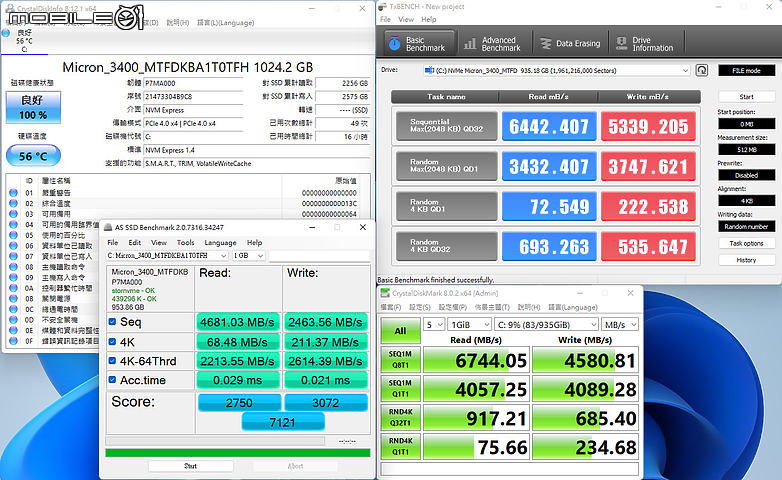Click the Task options button in TxBENCH
Image resolution: width=782 pixels, height=480 pixels.
(x=746, y=243)
